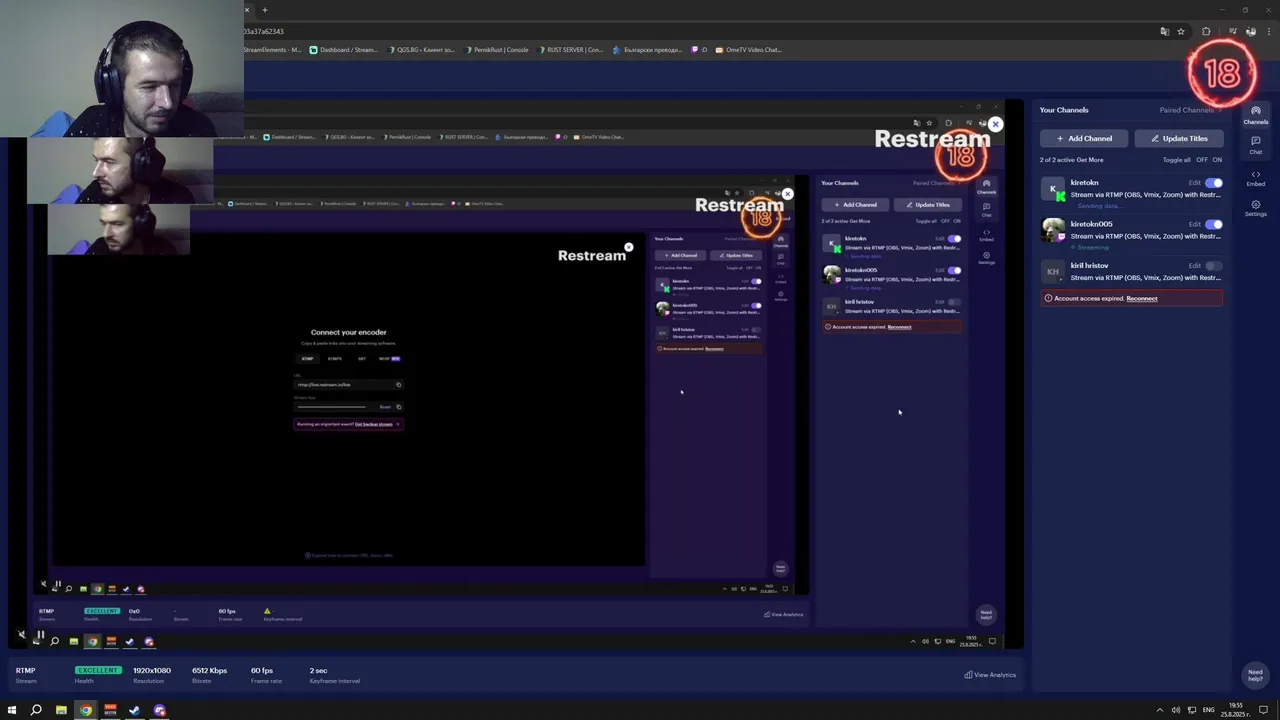This screenshot has height=720, width=1280.
Task: Open the Chrome three-dot menu
Action: [x=1267, y=31]
